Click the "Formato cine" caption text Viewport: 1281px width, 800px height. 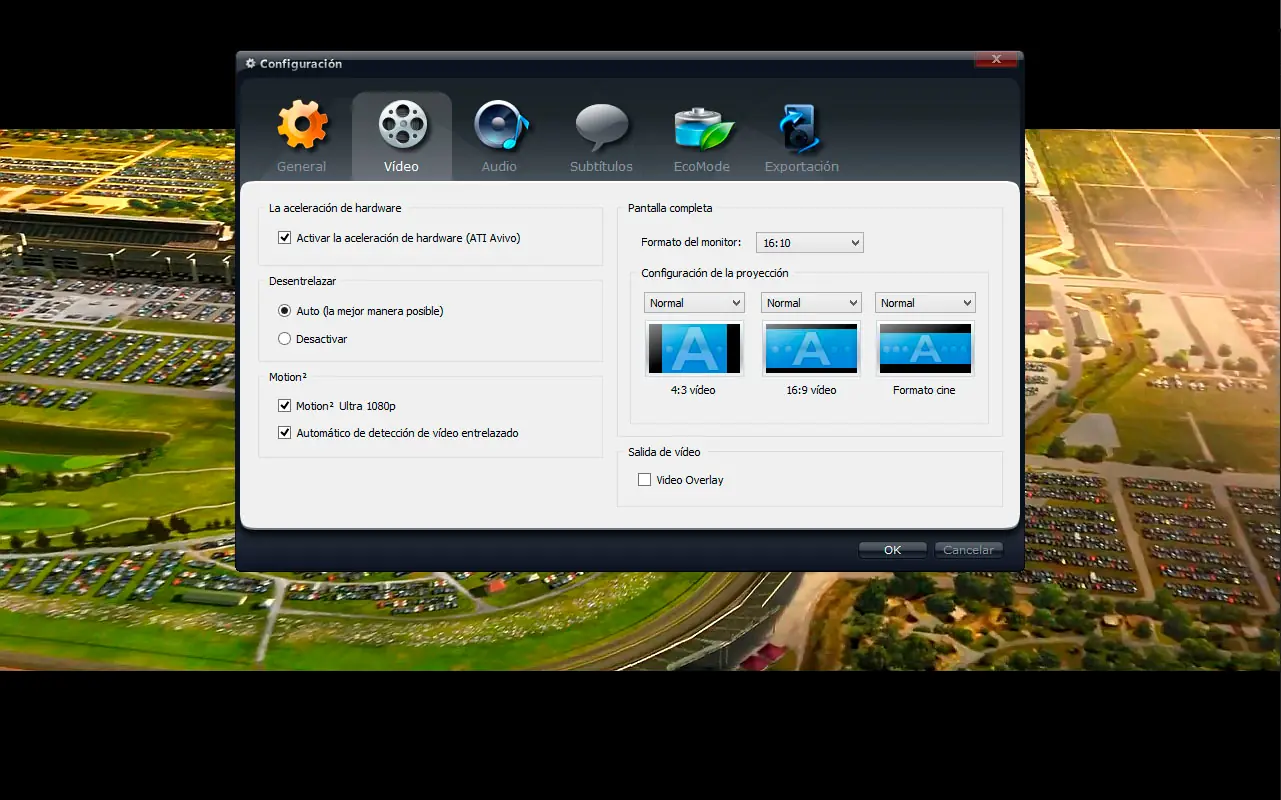click(924, 390)
